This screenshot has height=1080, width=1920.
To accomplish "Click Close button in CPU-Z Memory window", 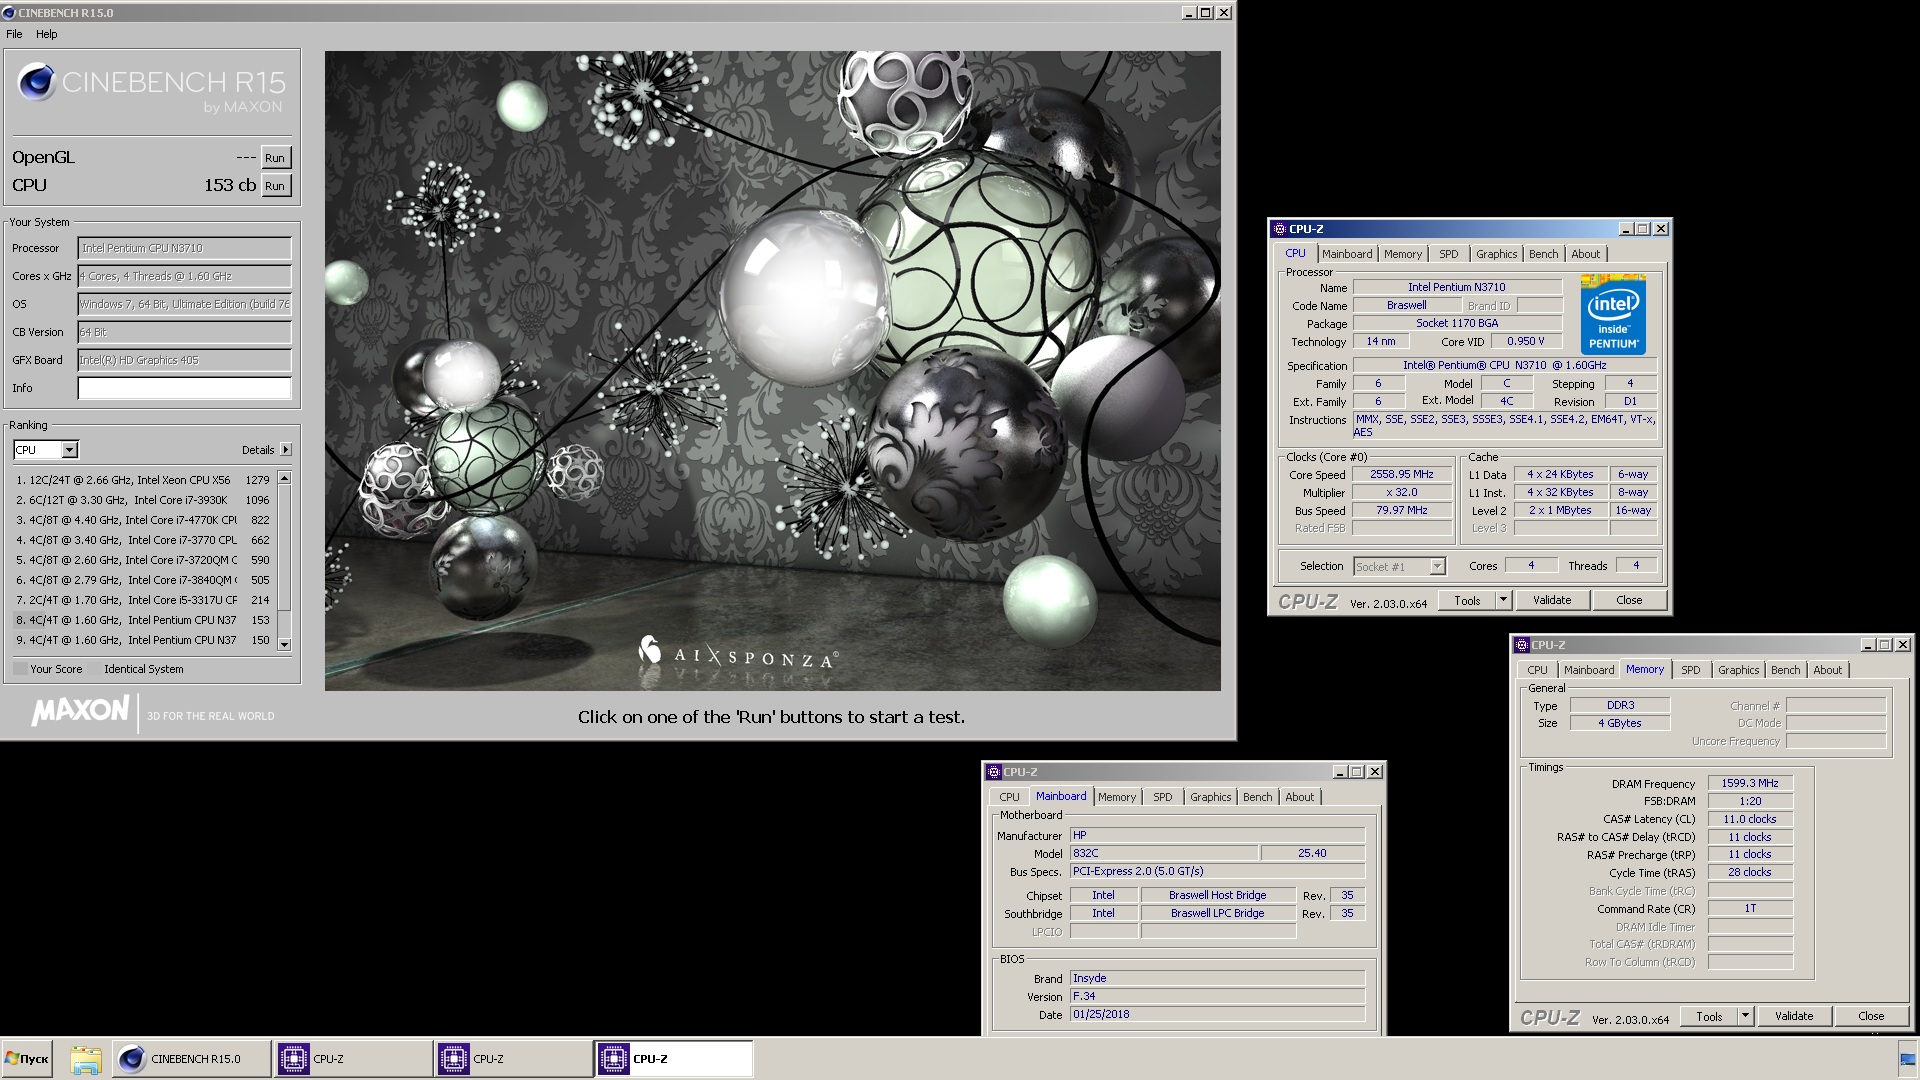I will [1871, 1016].
